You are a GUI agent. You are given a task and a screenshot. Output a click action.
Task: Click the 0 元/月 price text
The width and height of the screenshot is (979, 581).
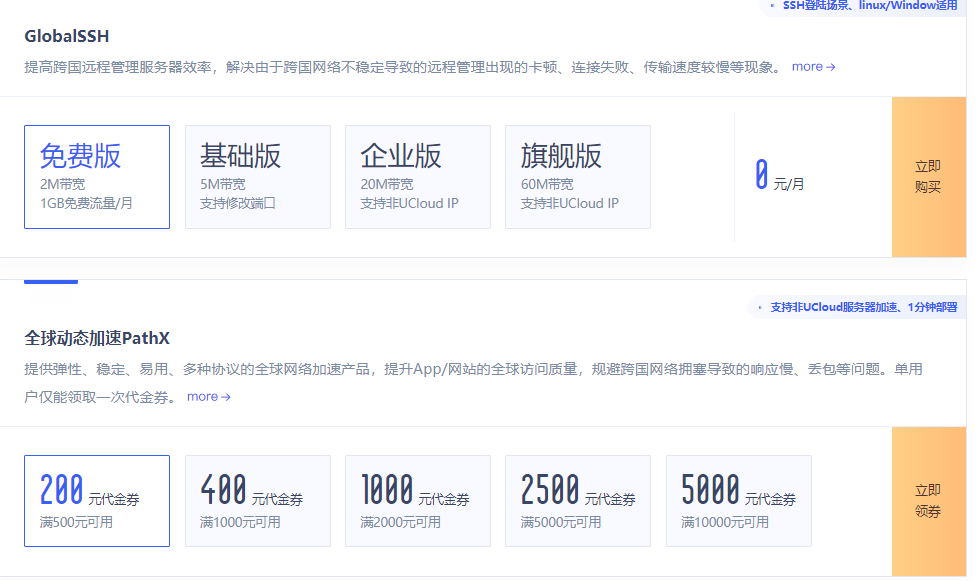[x=779, y=176]
